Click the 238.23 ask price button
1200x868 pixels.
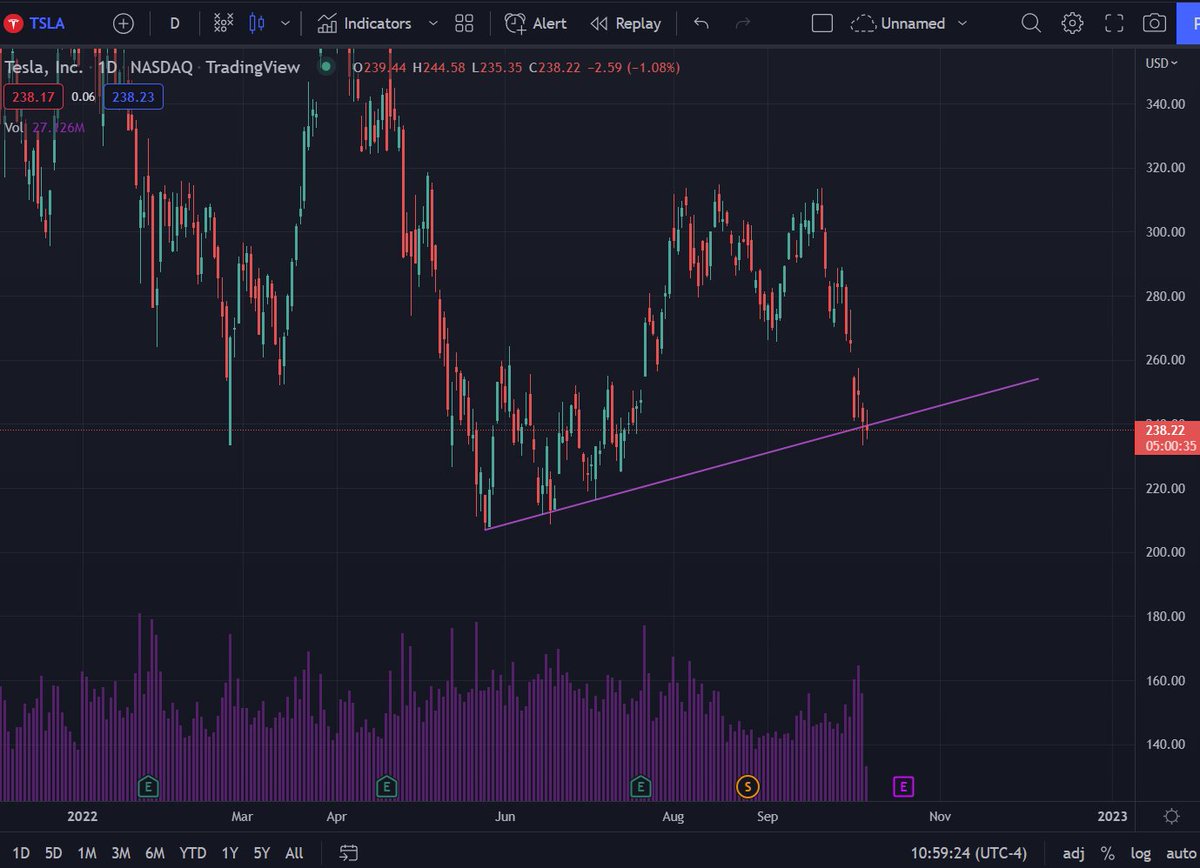click(x=132, y=97)
